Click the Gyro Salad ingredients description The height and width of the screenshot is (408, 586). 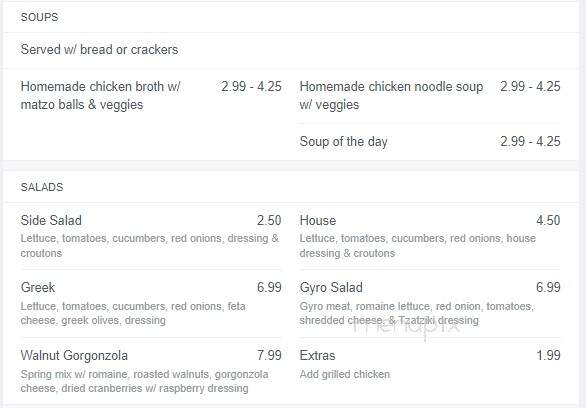(417, 313)
